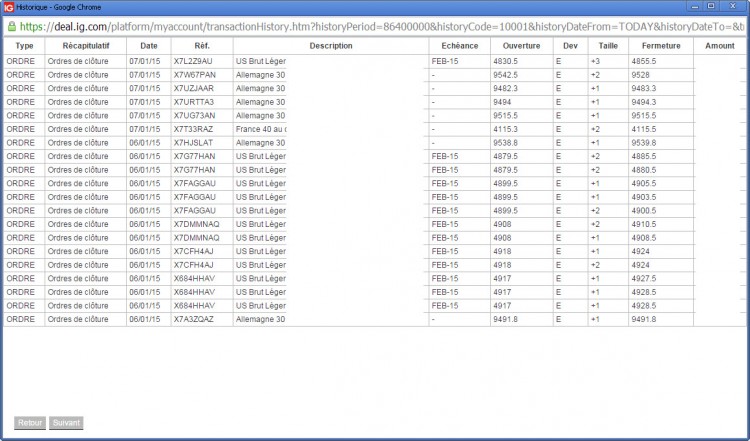
Task: Click the Retour button
Action: pyautogui.click(x=30, y=423)
